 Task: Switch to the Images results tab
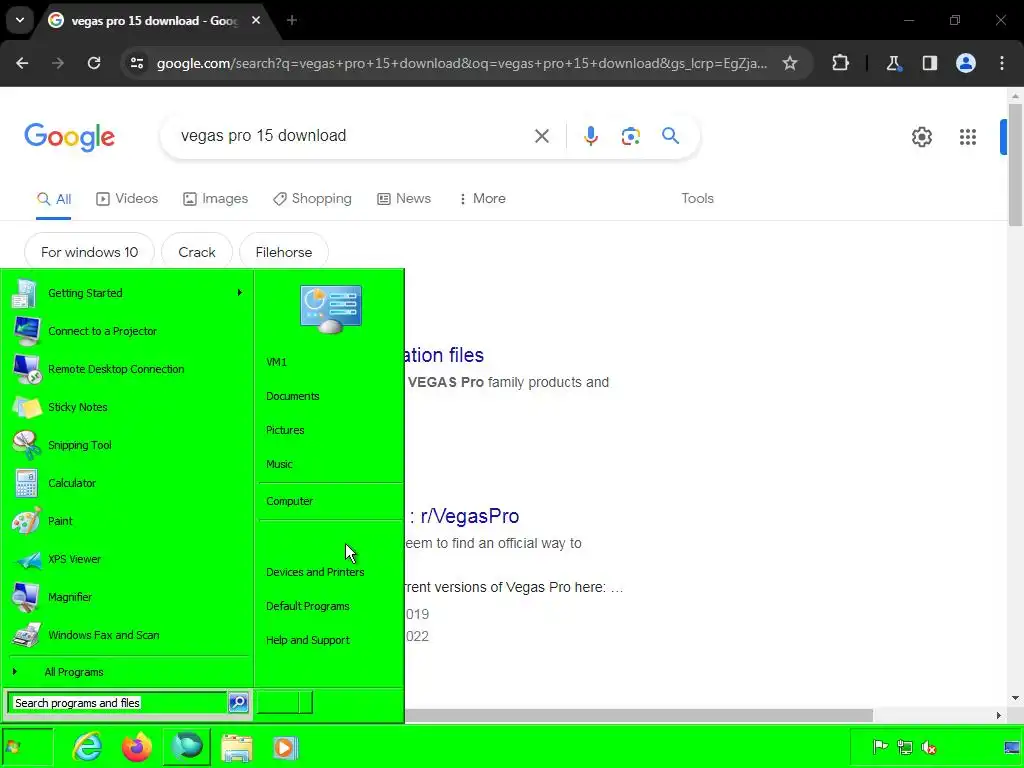[216, 199]
